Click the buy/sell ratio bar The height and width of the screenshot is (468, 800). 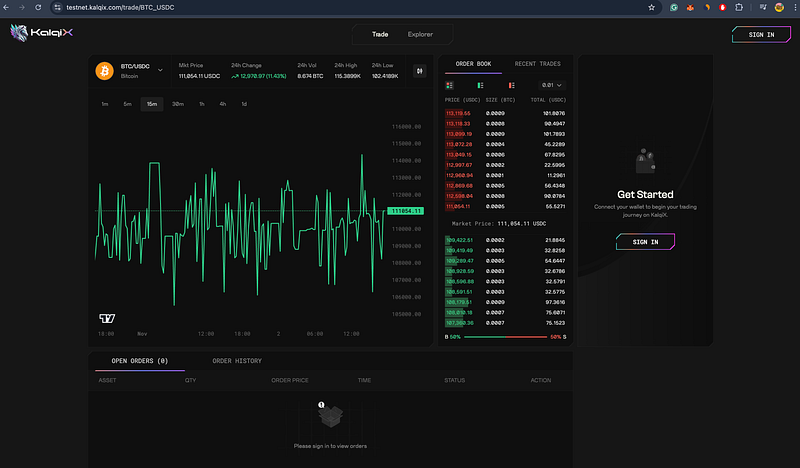pyautogui.click(x=505, y=338)
